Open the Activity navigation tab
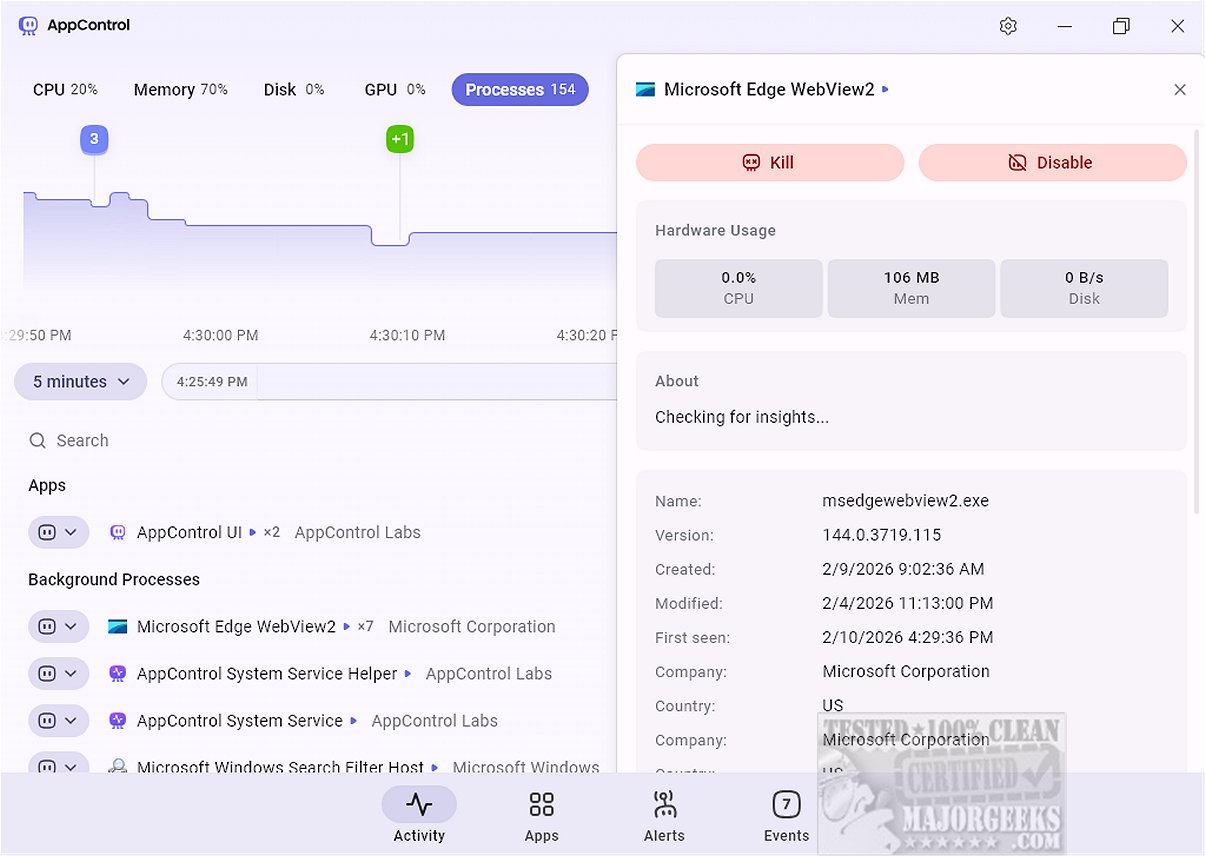The height and width of the screenshot is (856, 1205). click(419, 815)
